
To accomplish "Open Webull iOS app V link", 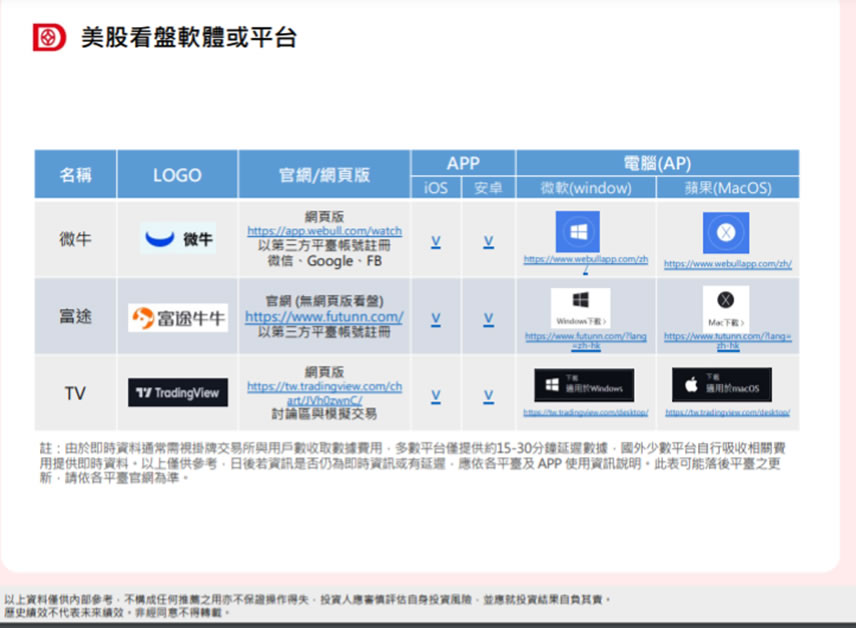I will [x=436, y=242].
